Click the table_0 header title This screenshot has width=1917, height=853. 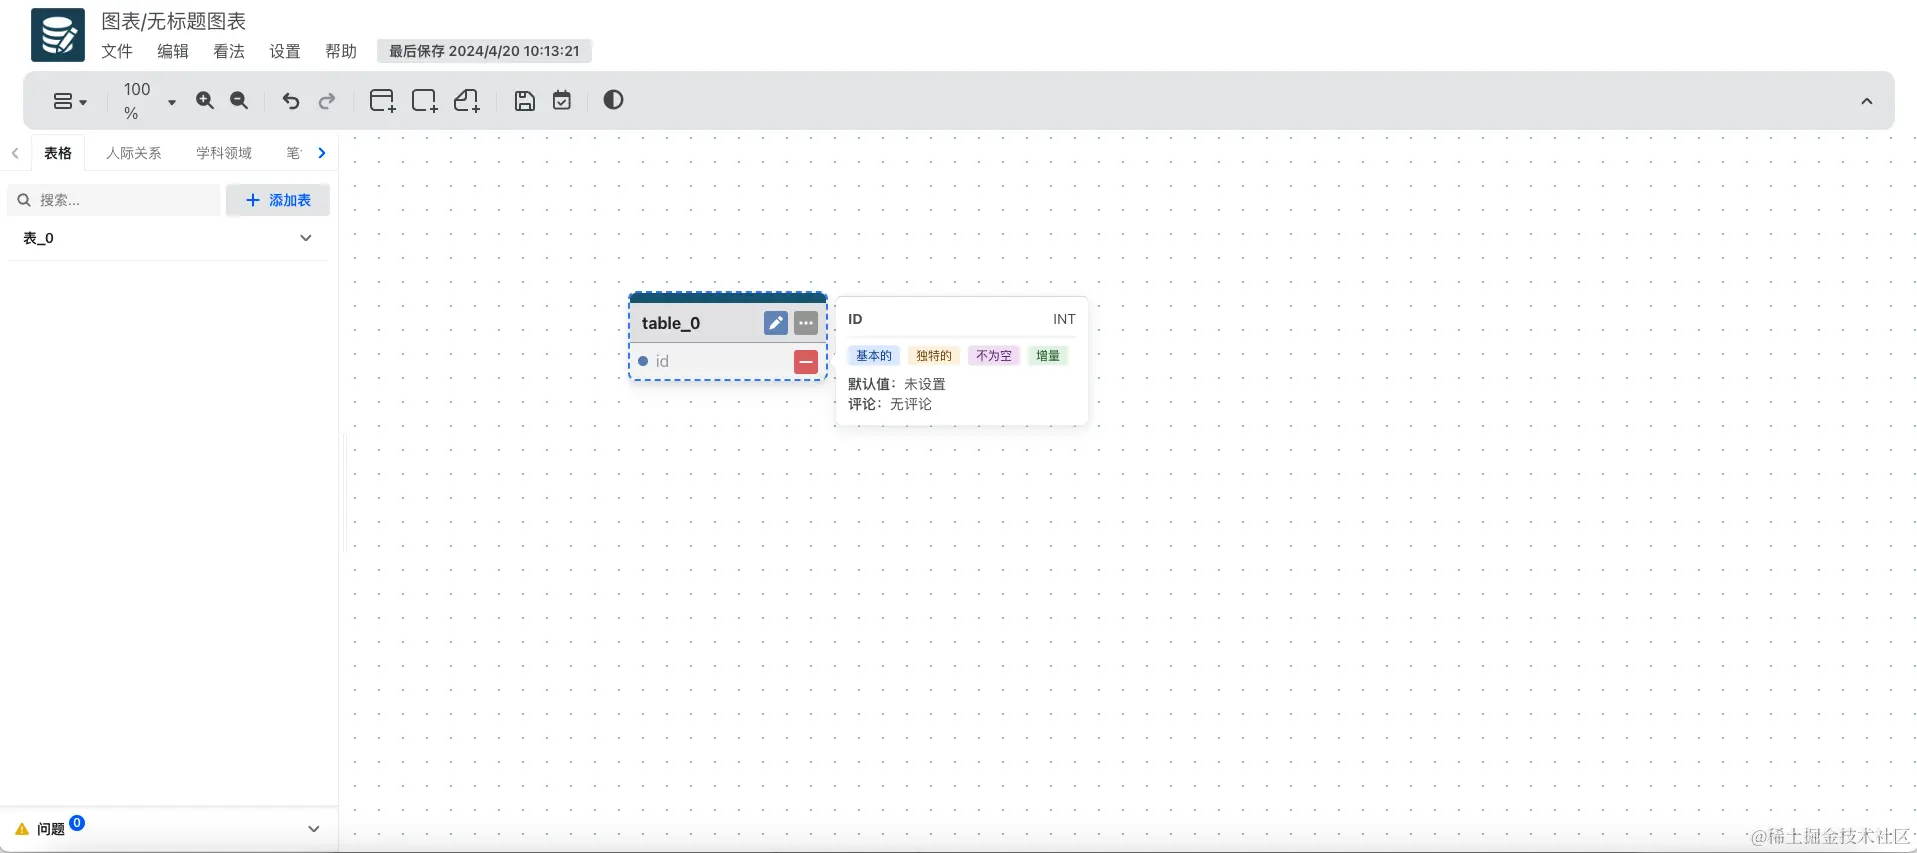click(x=671, y=323)
